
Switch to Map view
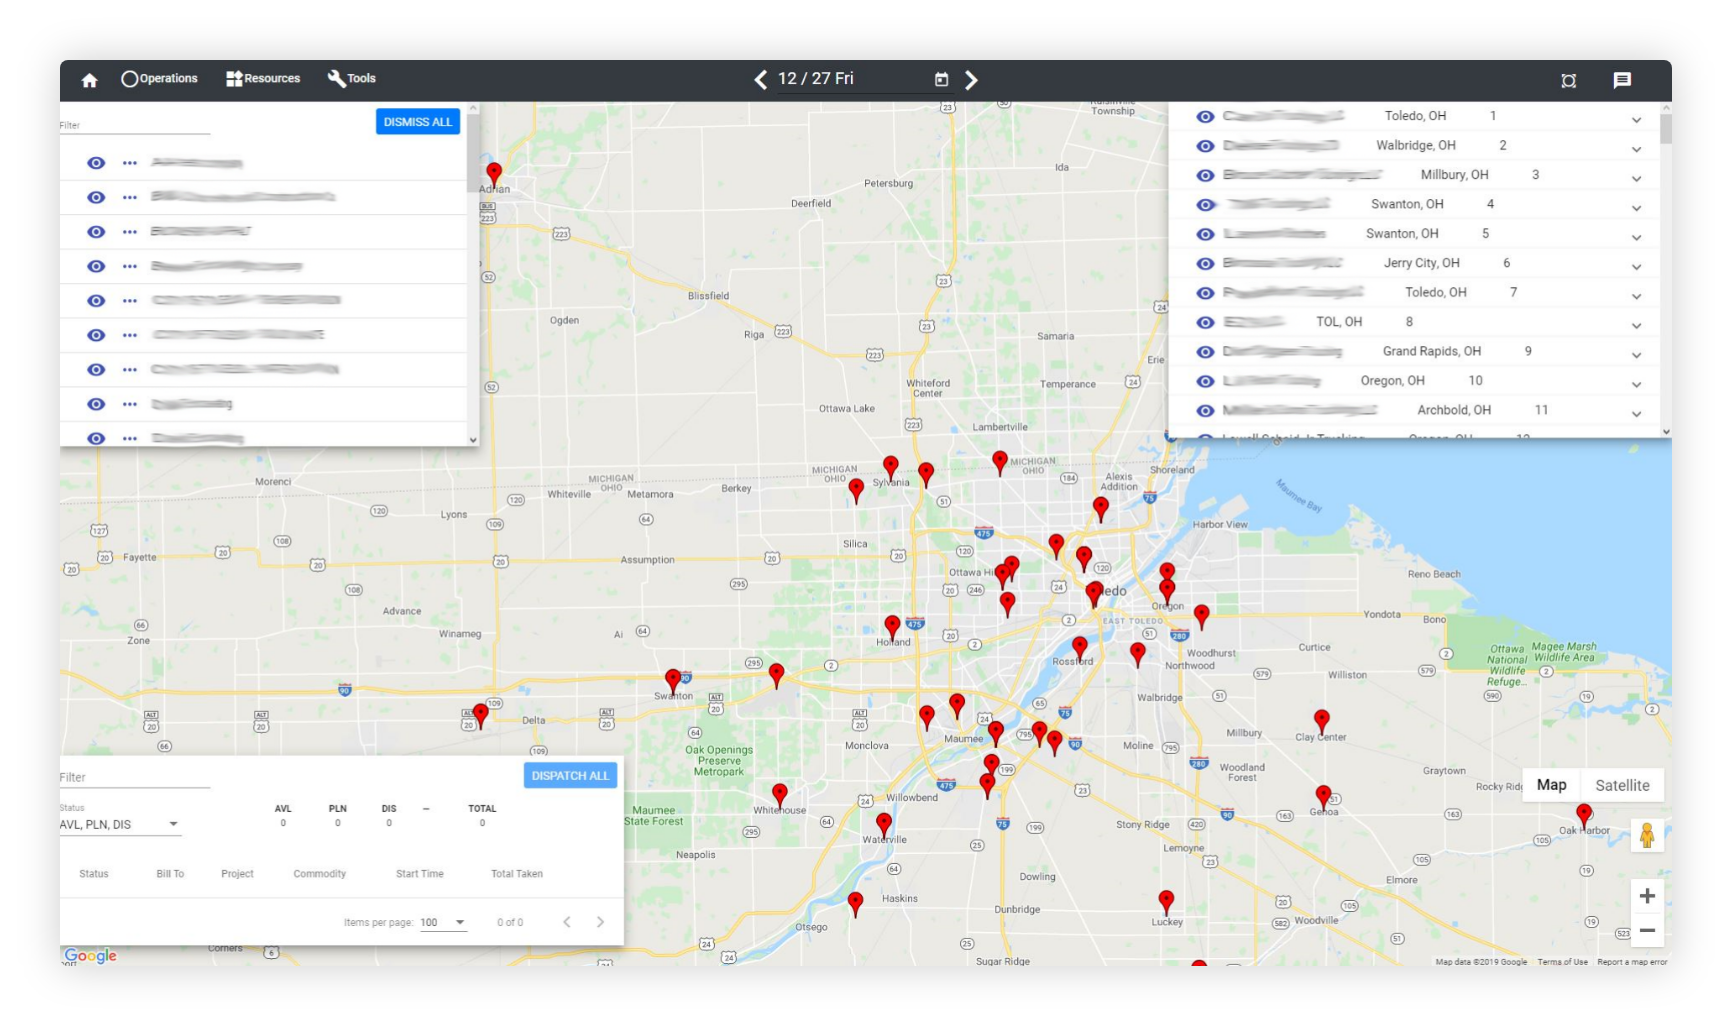pyautogui.click(x=1551, y=785)
